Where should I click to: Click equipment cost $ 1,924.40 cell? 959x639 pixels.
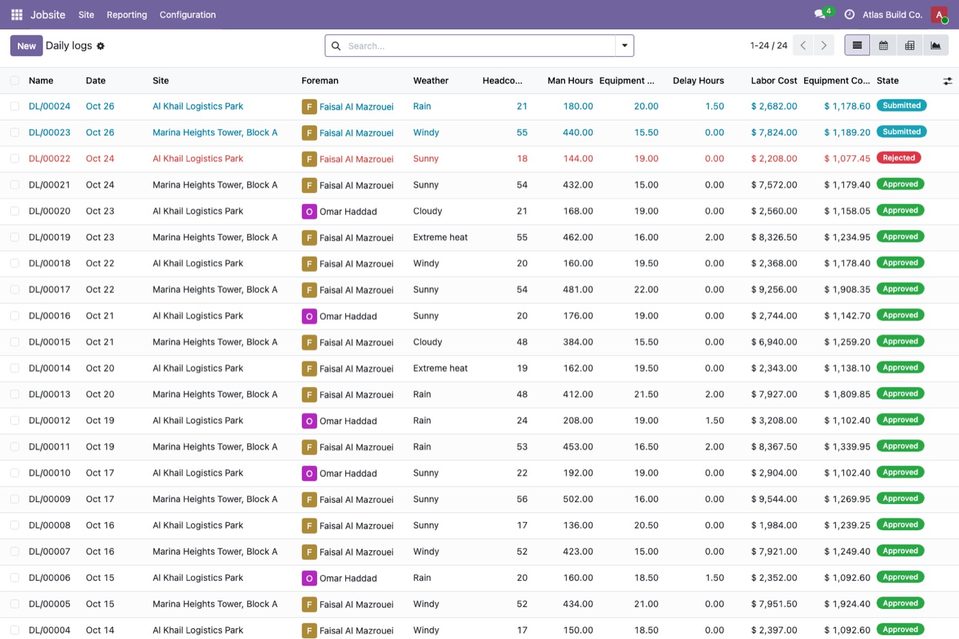click(x=847, y=604)
